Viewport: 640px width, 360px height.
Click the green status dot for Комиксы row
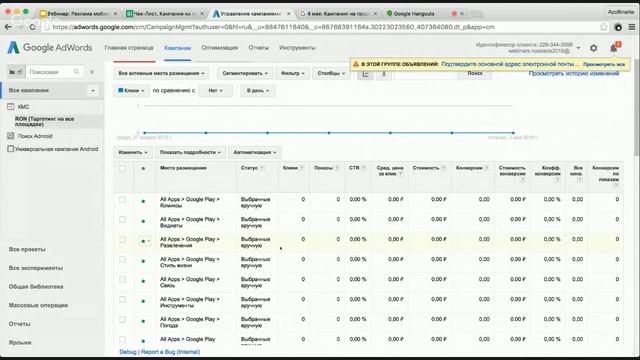(143, 201)
